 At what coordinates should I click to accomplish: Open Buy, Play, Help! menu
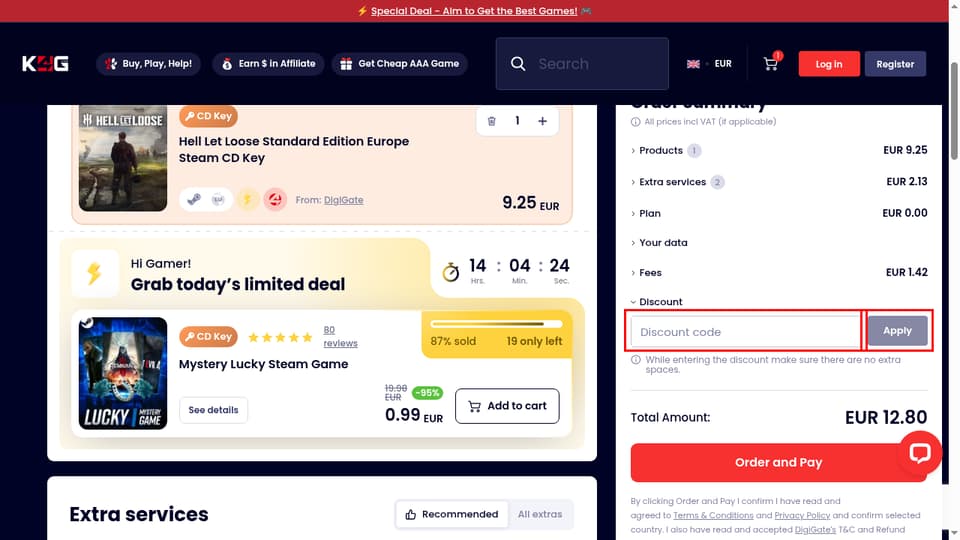pos(148,64)
